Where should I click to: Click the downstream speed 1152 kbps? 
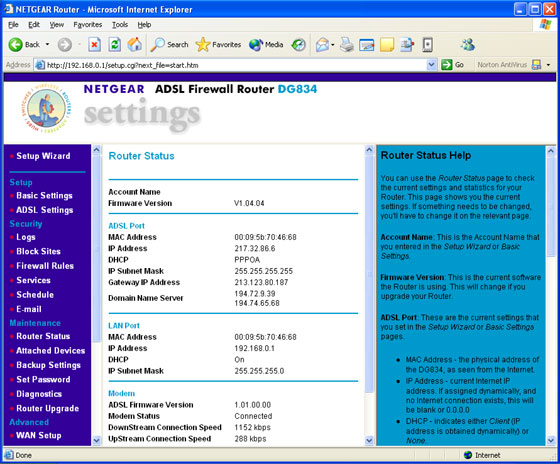tap(252, 427)
